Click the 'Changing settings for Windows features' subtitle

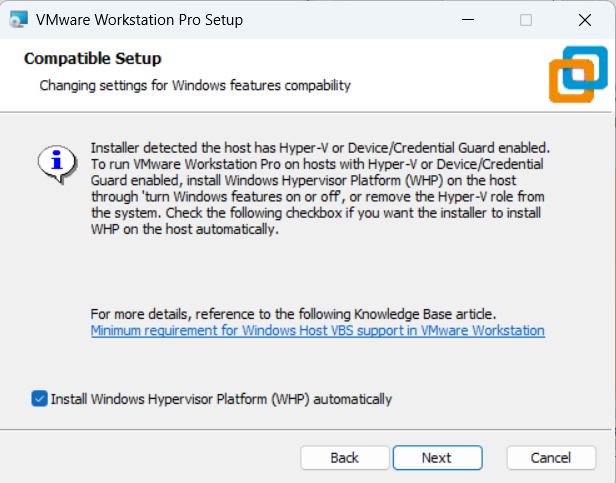(195, 85)
